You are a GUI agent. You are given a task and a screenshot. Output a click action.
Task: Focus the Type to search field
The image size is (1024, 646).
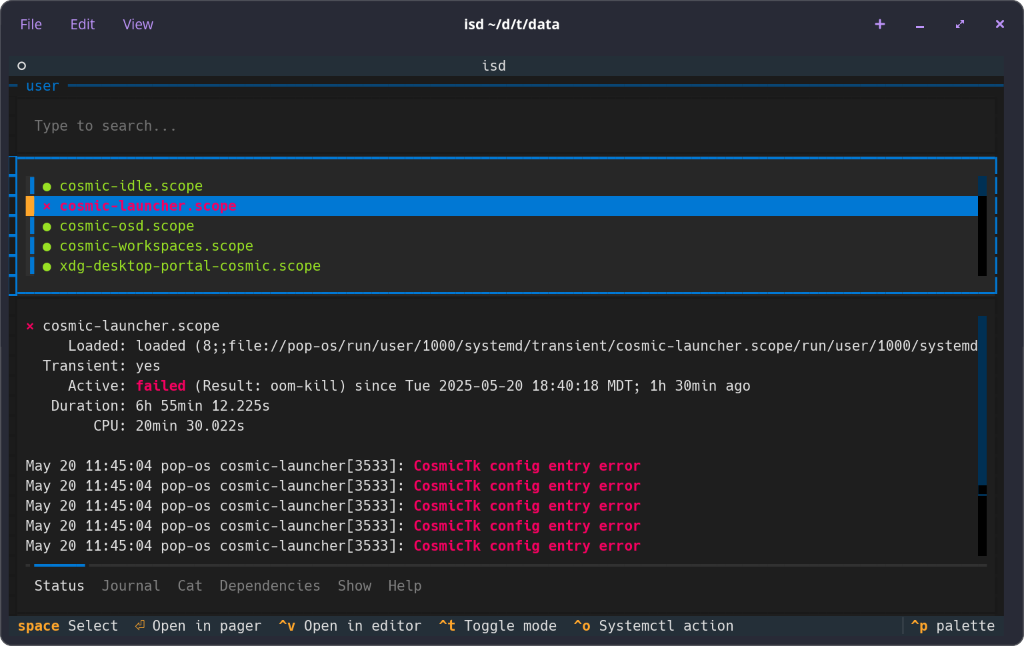click(x=506, y=126)
